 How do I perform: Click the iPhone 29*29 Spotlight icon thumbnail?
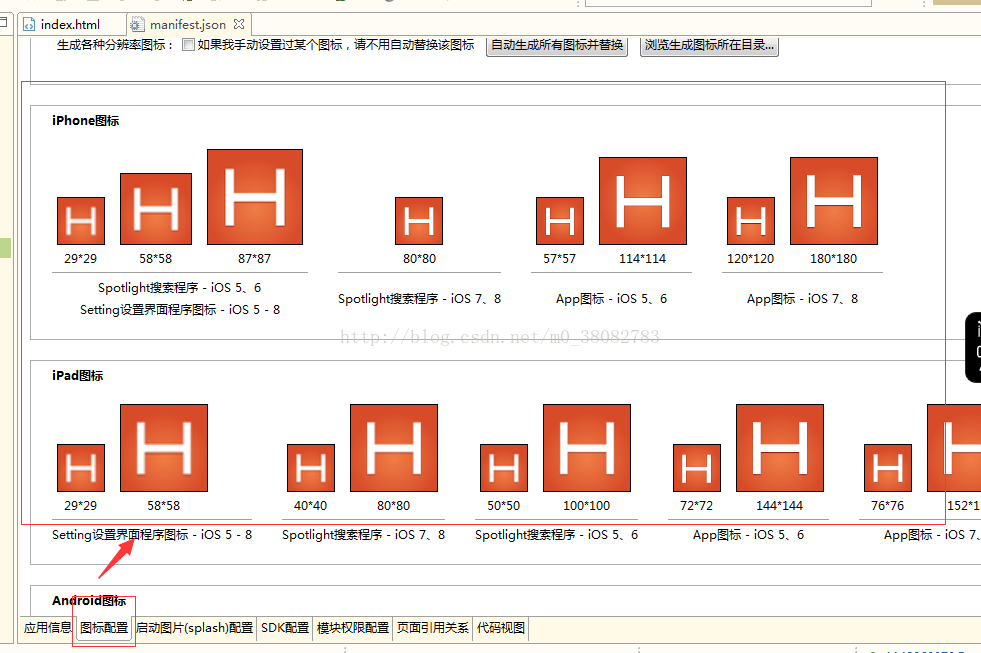81,221
